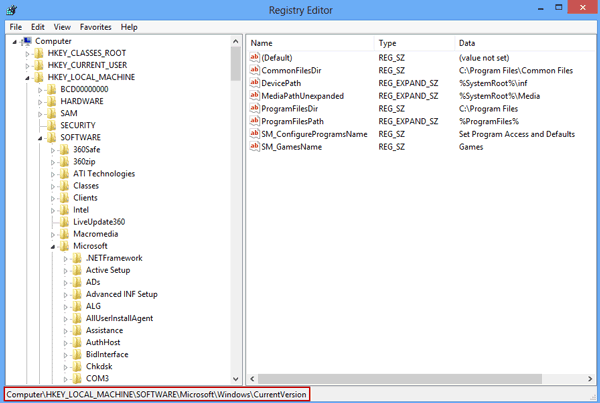Click the string icon beside ProgramFilesDir

[254, 108]
